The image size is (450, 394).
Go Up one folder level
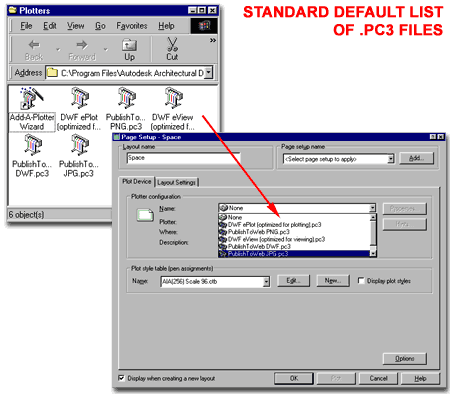(129, 50)
